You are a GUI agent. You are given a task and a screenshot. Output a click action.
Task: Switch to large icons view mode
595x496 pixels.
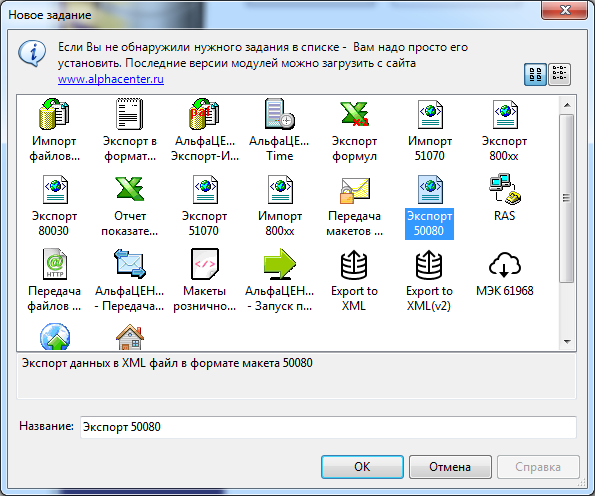(x=535, y=74)
